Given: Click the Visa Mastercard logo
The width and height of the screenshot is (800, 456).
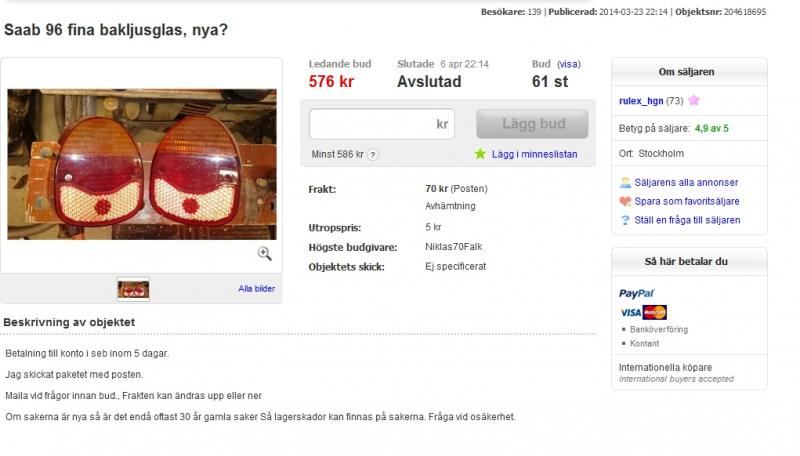Looking at the screenshot, I should (x=643, y=312).
